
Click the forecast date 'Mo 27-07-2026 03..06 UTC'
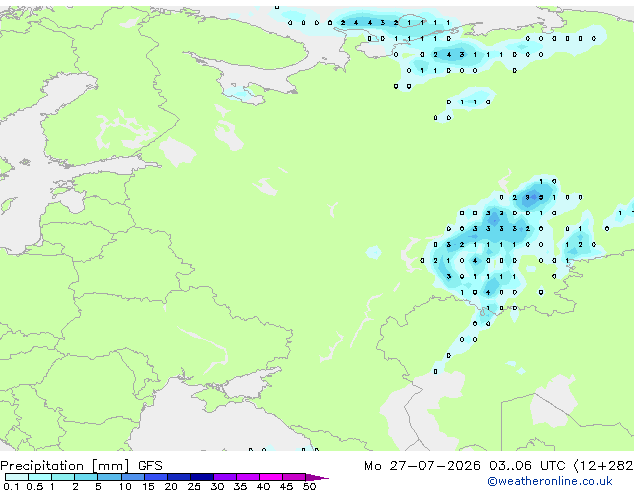pyautogui.click(x=465, y=466)
